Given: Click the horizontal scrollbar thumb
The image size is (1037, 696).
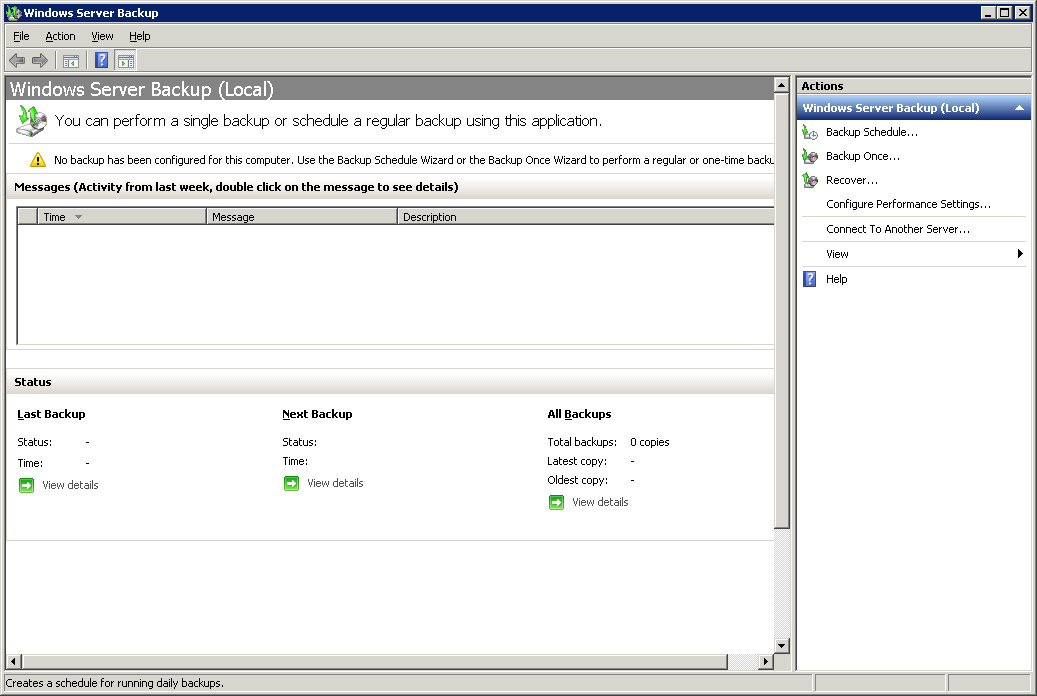Looking at the screenshot, I should point(374,661).
